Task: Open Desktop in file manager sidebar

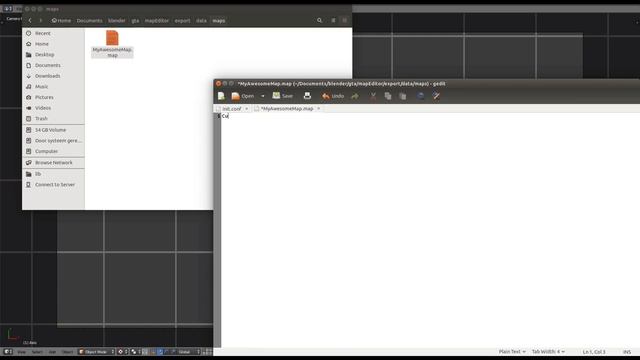Action: [x=53, y=54]
